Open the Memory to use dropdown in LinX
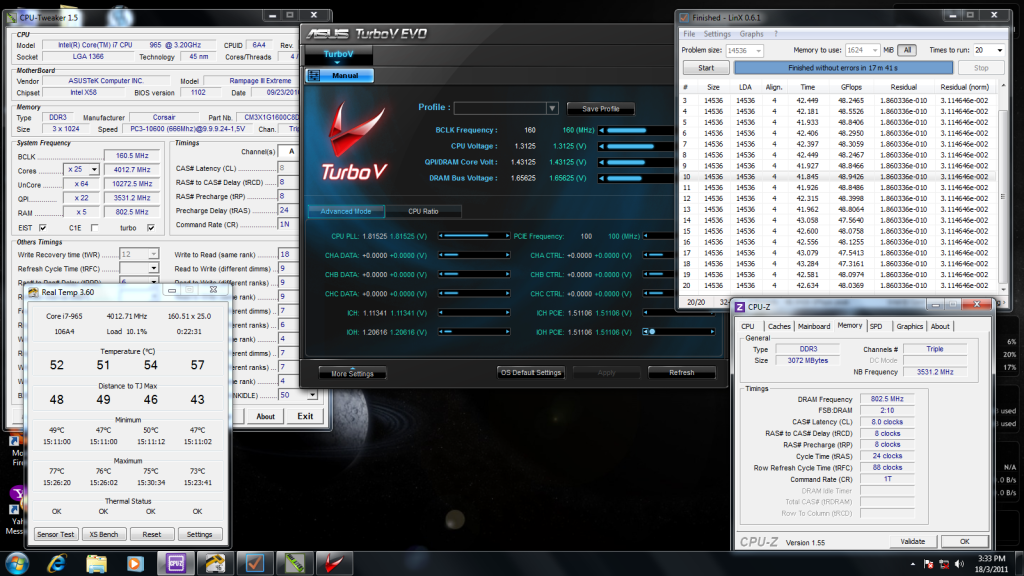The image size is (1024, 576). click(x=875, y=50)
